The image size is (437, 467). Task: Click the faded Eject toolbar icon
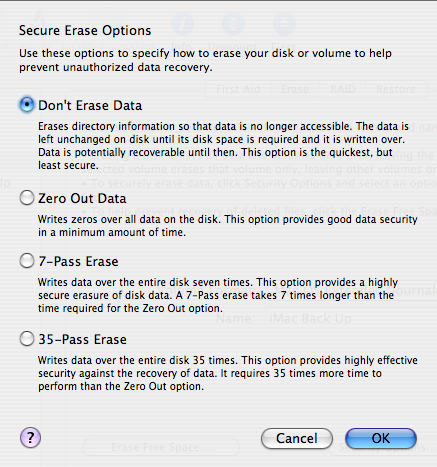point(284,24)
